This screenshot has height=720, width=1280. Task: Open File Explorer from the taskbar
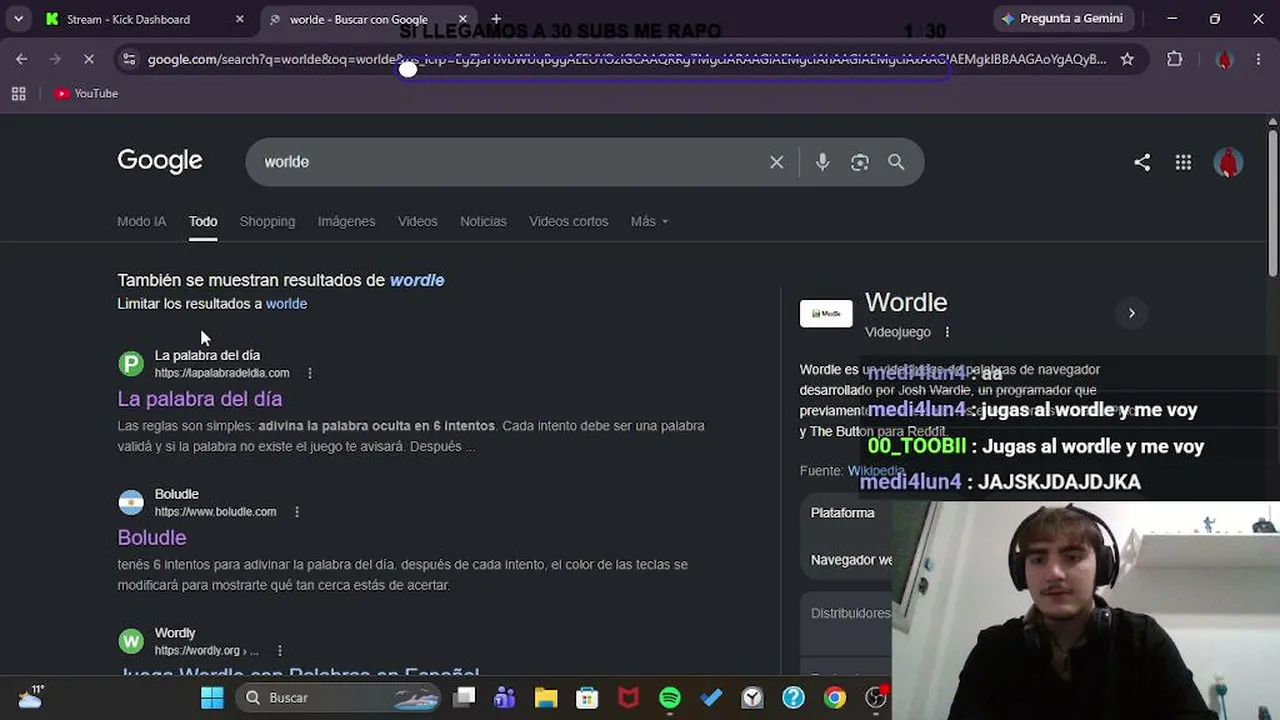click(x=545, y=697)
